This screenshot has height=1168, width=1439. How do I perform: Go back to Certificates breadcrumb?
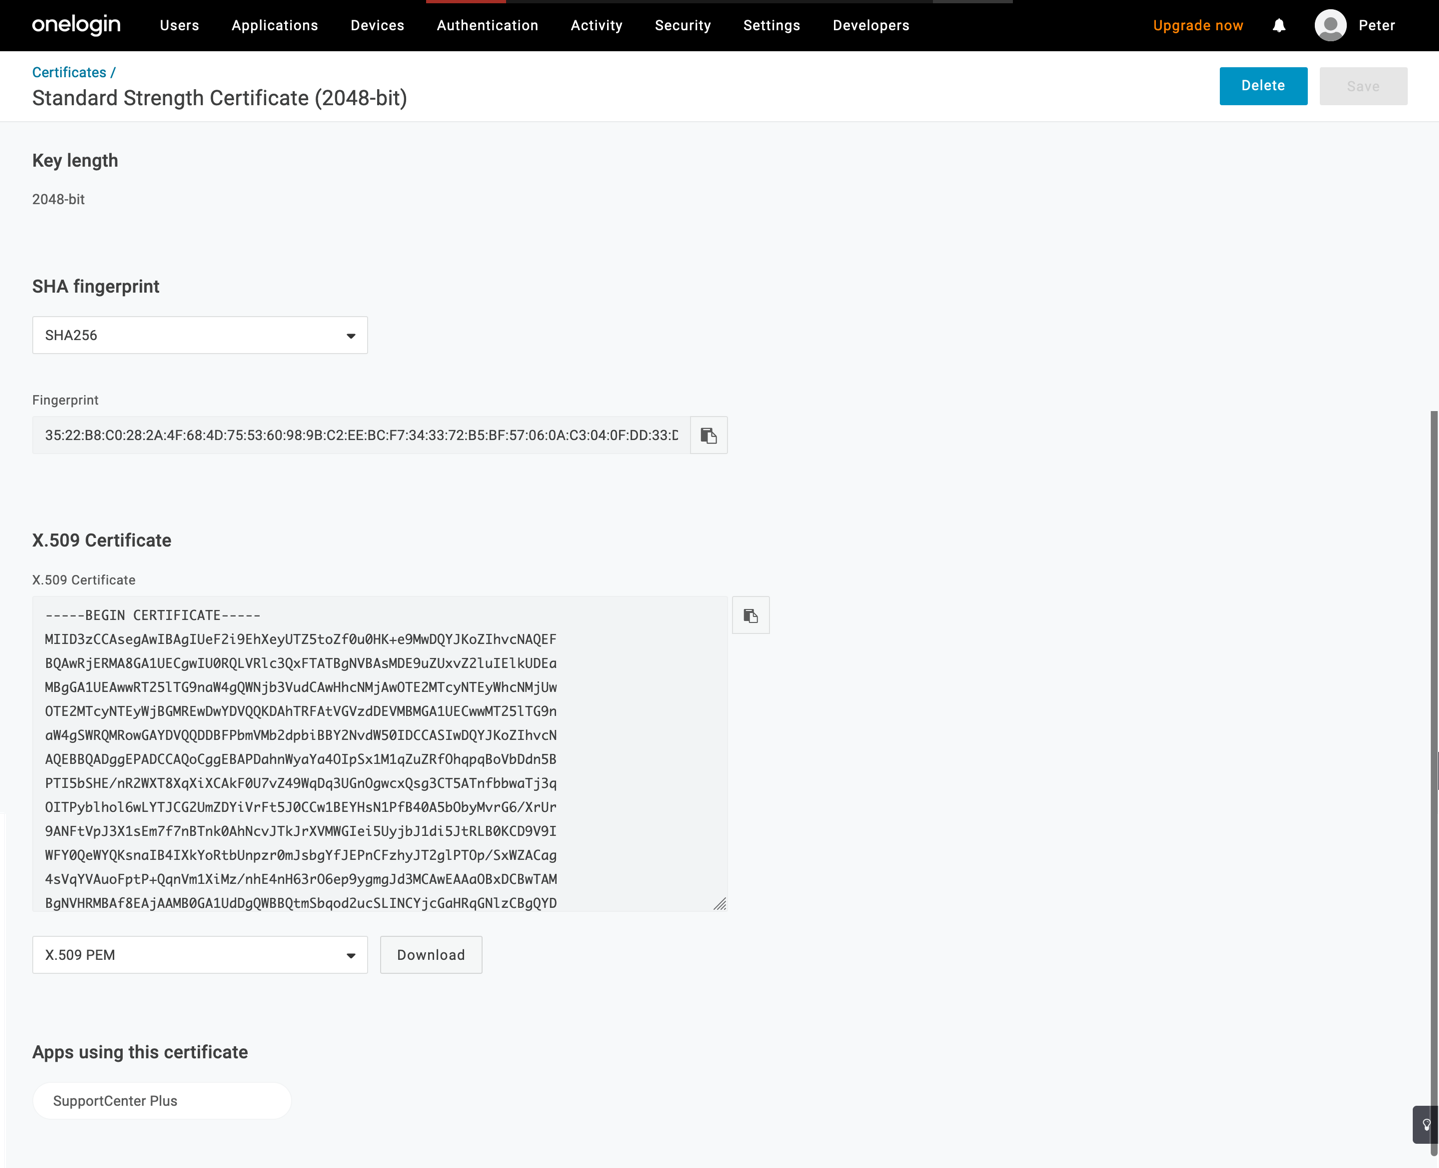pyautogui.click(x=69, y=72)
